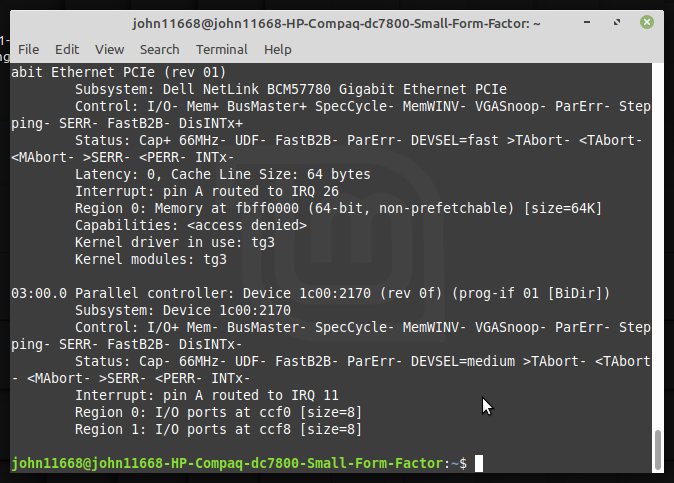The width and height of the screenshot is (674, 483).
Task: Open the View menu
Action: pyautogui.click(x=109, y=49)
